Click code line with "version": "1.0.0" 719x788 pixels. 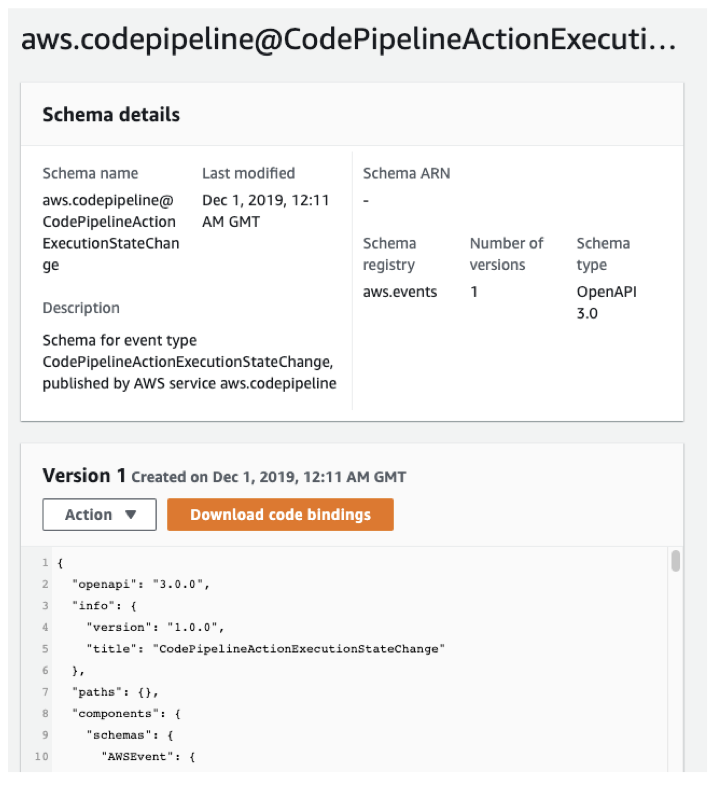point(155,627)
